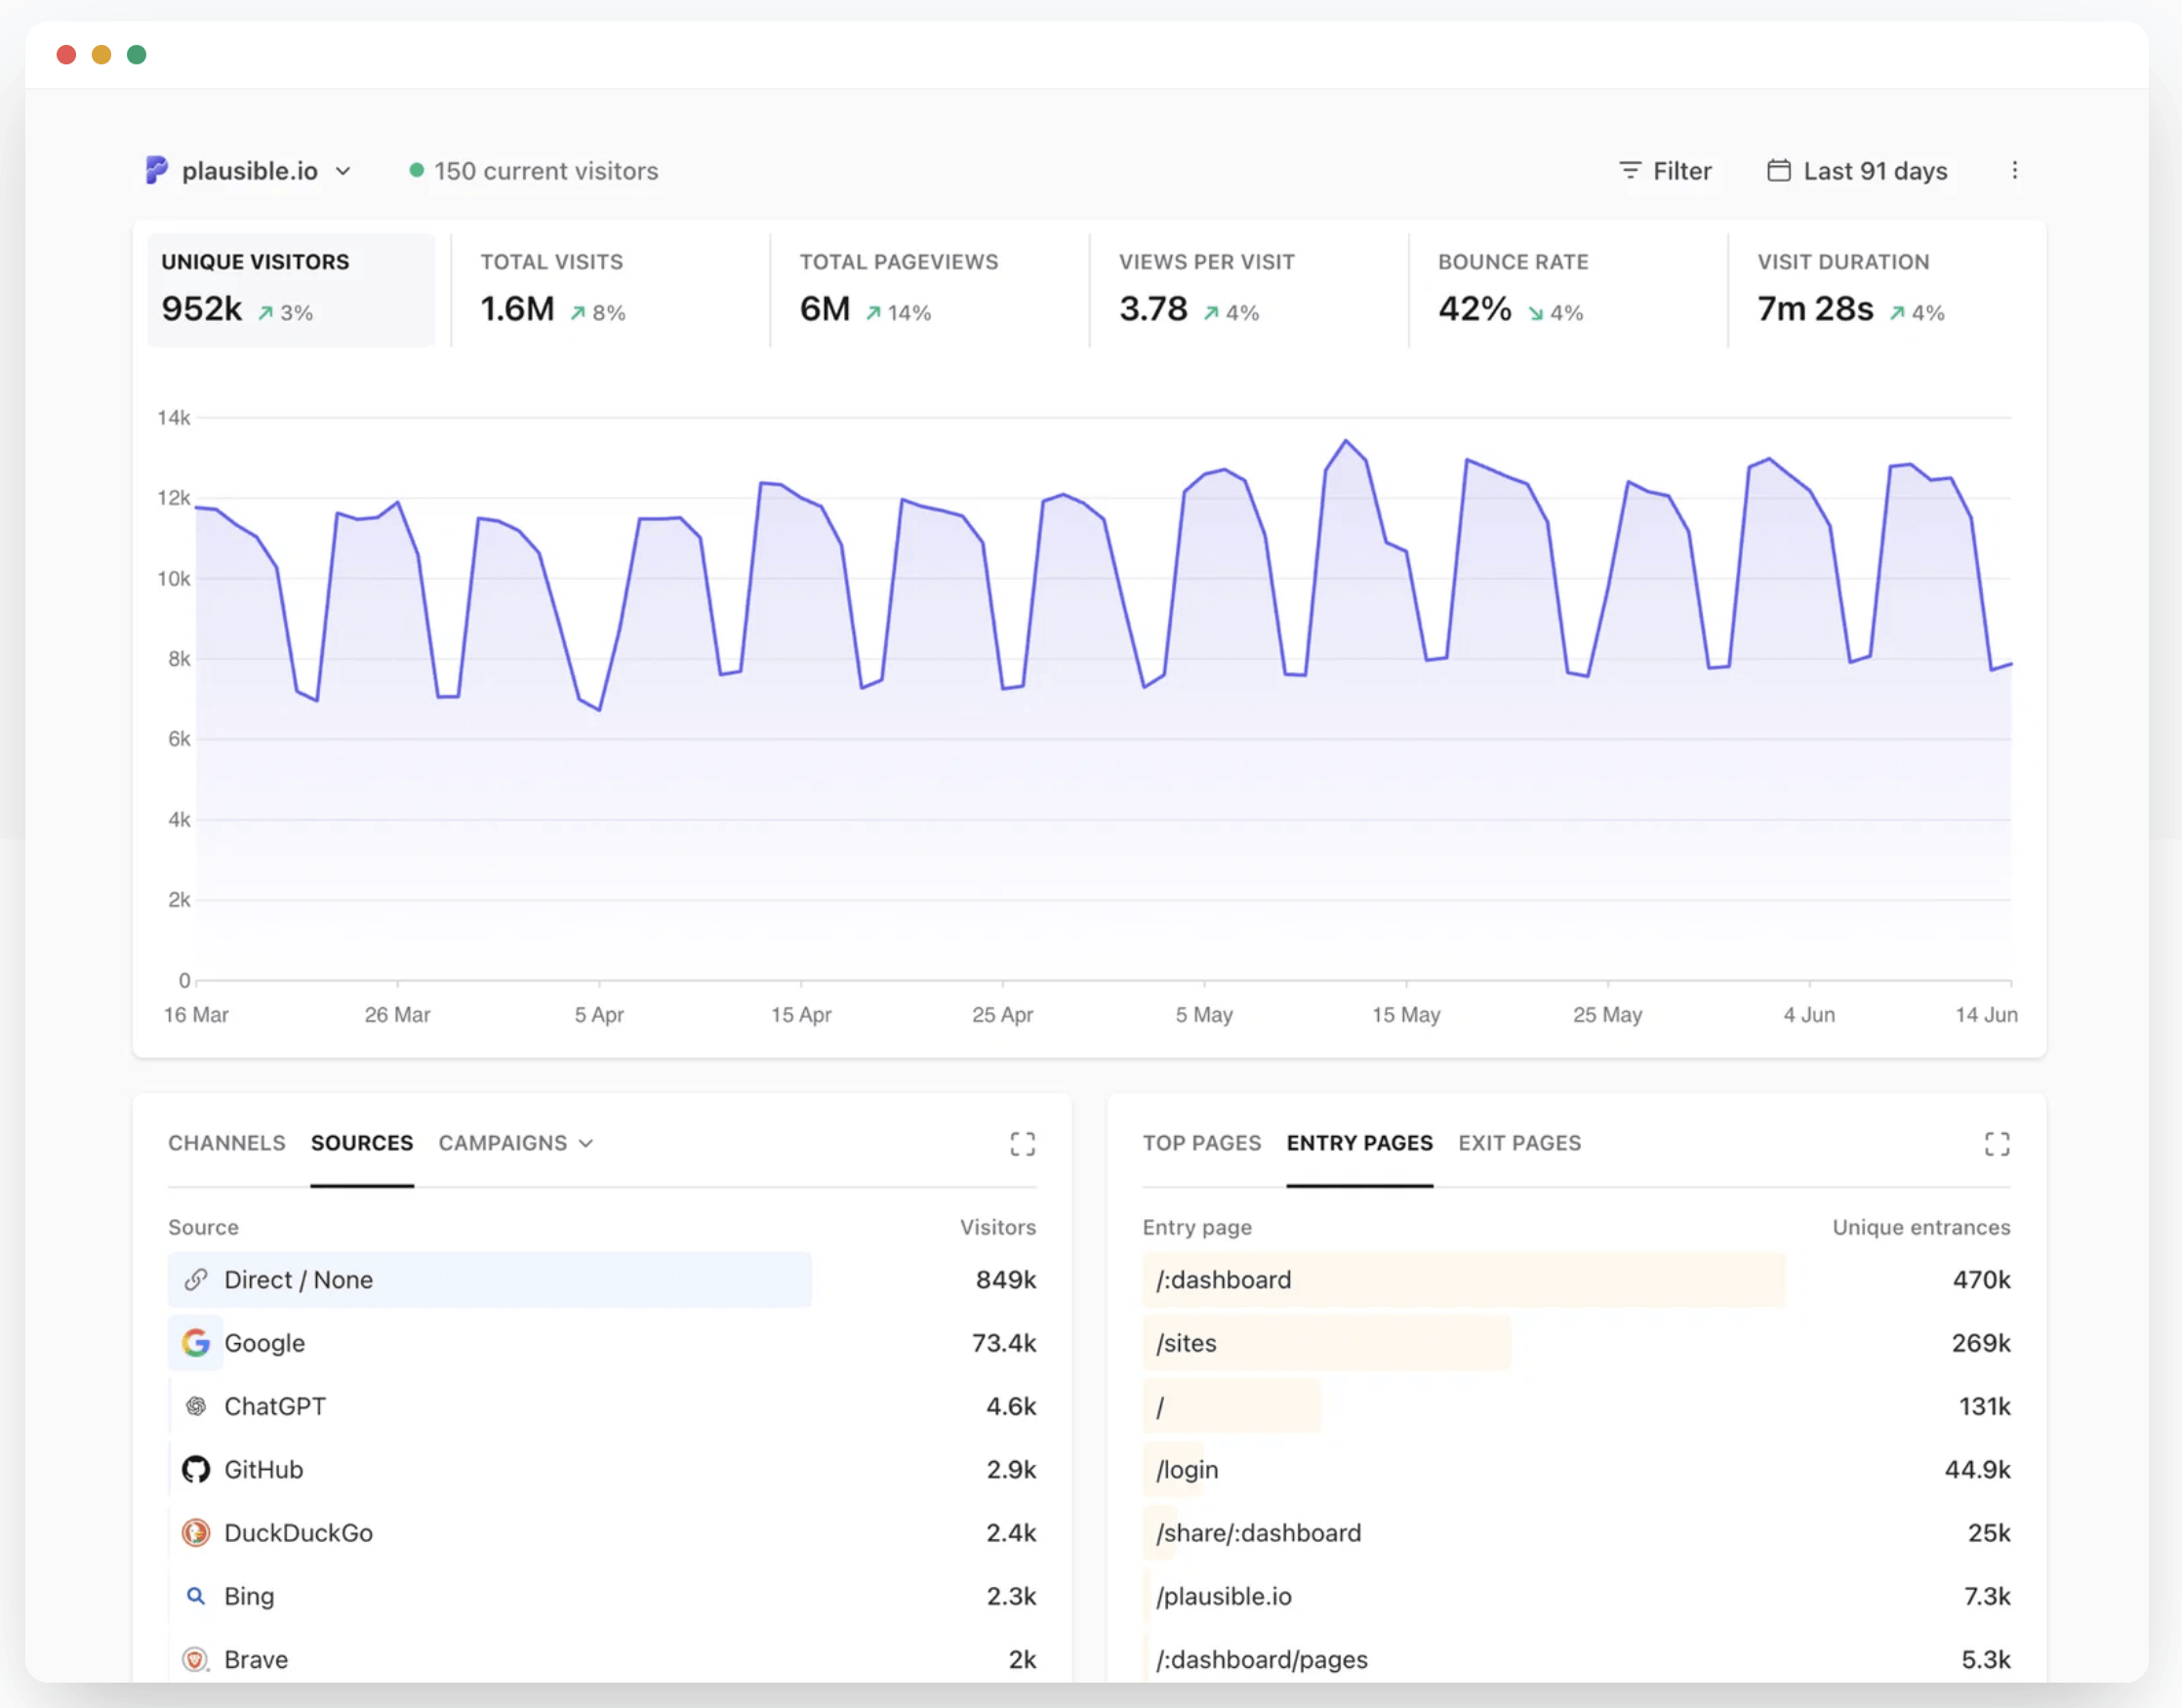Click the Filter button
The image size is (2182, 1708).
(x=1665, y=171)
